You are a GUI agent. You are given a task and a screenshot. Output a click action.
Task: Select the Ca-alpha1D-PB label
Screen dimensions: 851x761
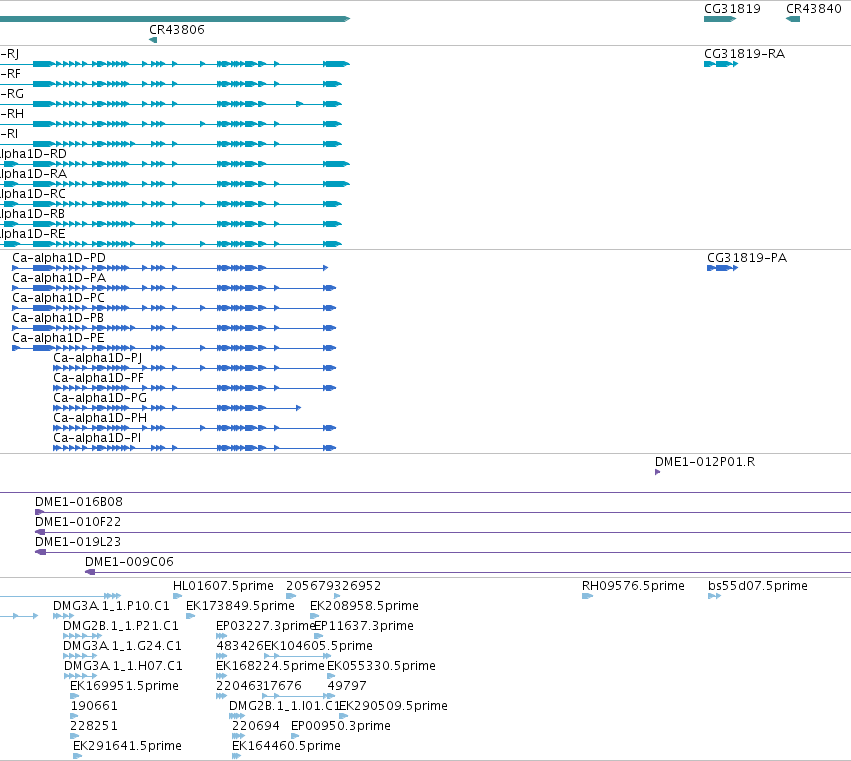tap(58, 318)
